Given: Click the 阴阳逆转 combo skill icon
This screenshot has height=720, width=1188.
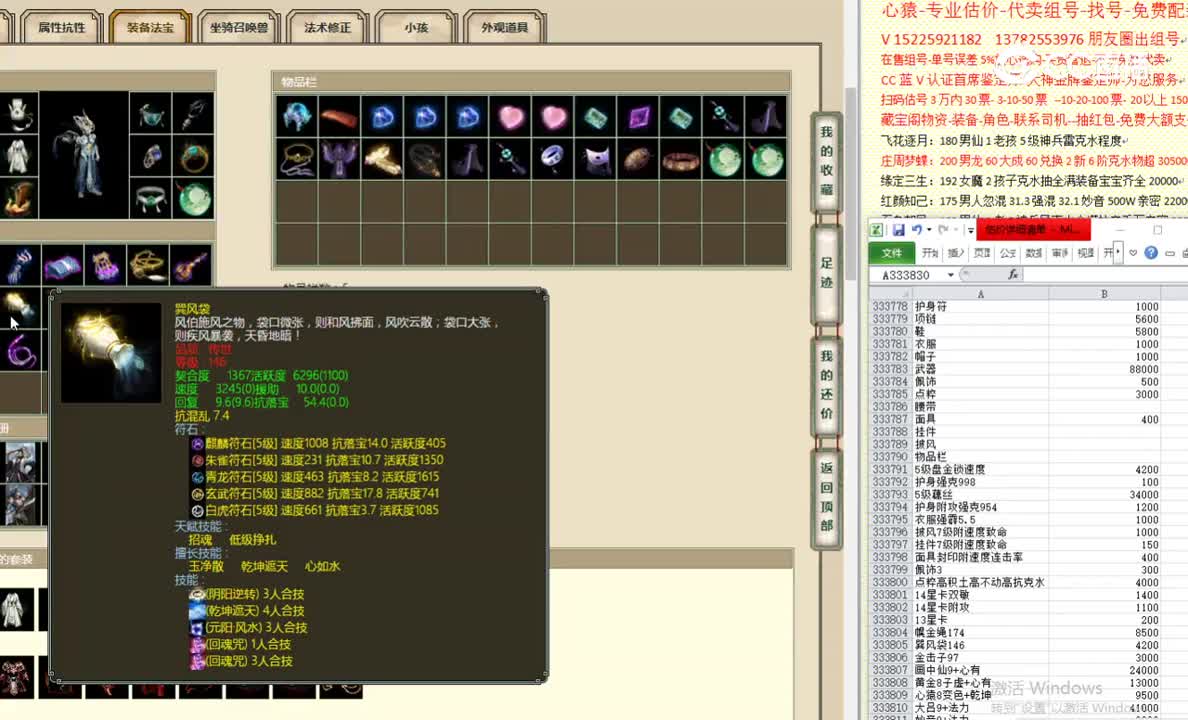Looking at the screenshot, I should [x=197, y=593].
